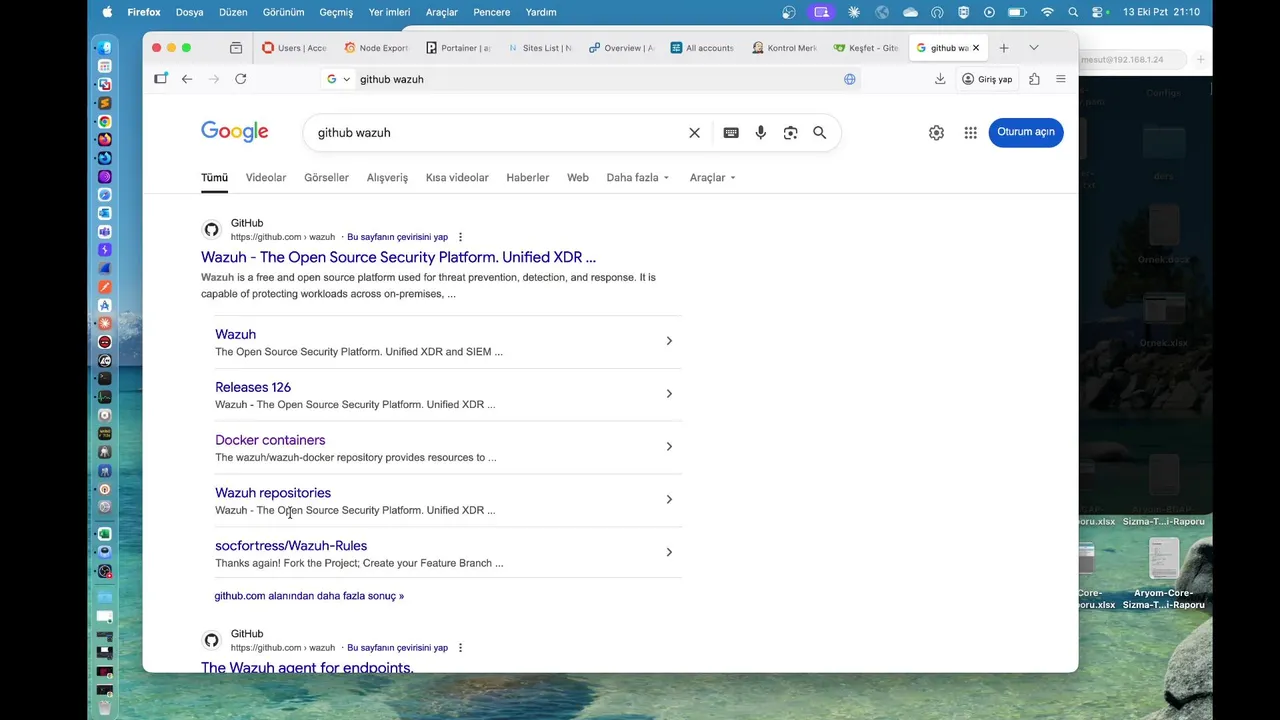Launch Google Chrome from the Dock

pos(105,121)
